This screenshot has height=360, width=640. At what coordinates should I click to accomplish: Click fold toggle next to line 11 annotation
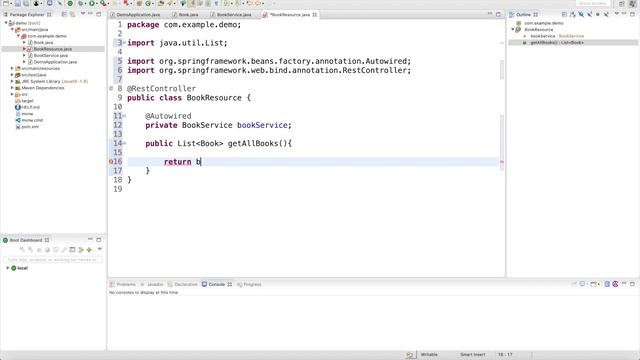pyautogui.click(x=124, y=116)
